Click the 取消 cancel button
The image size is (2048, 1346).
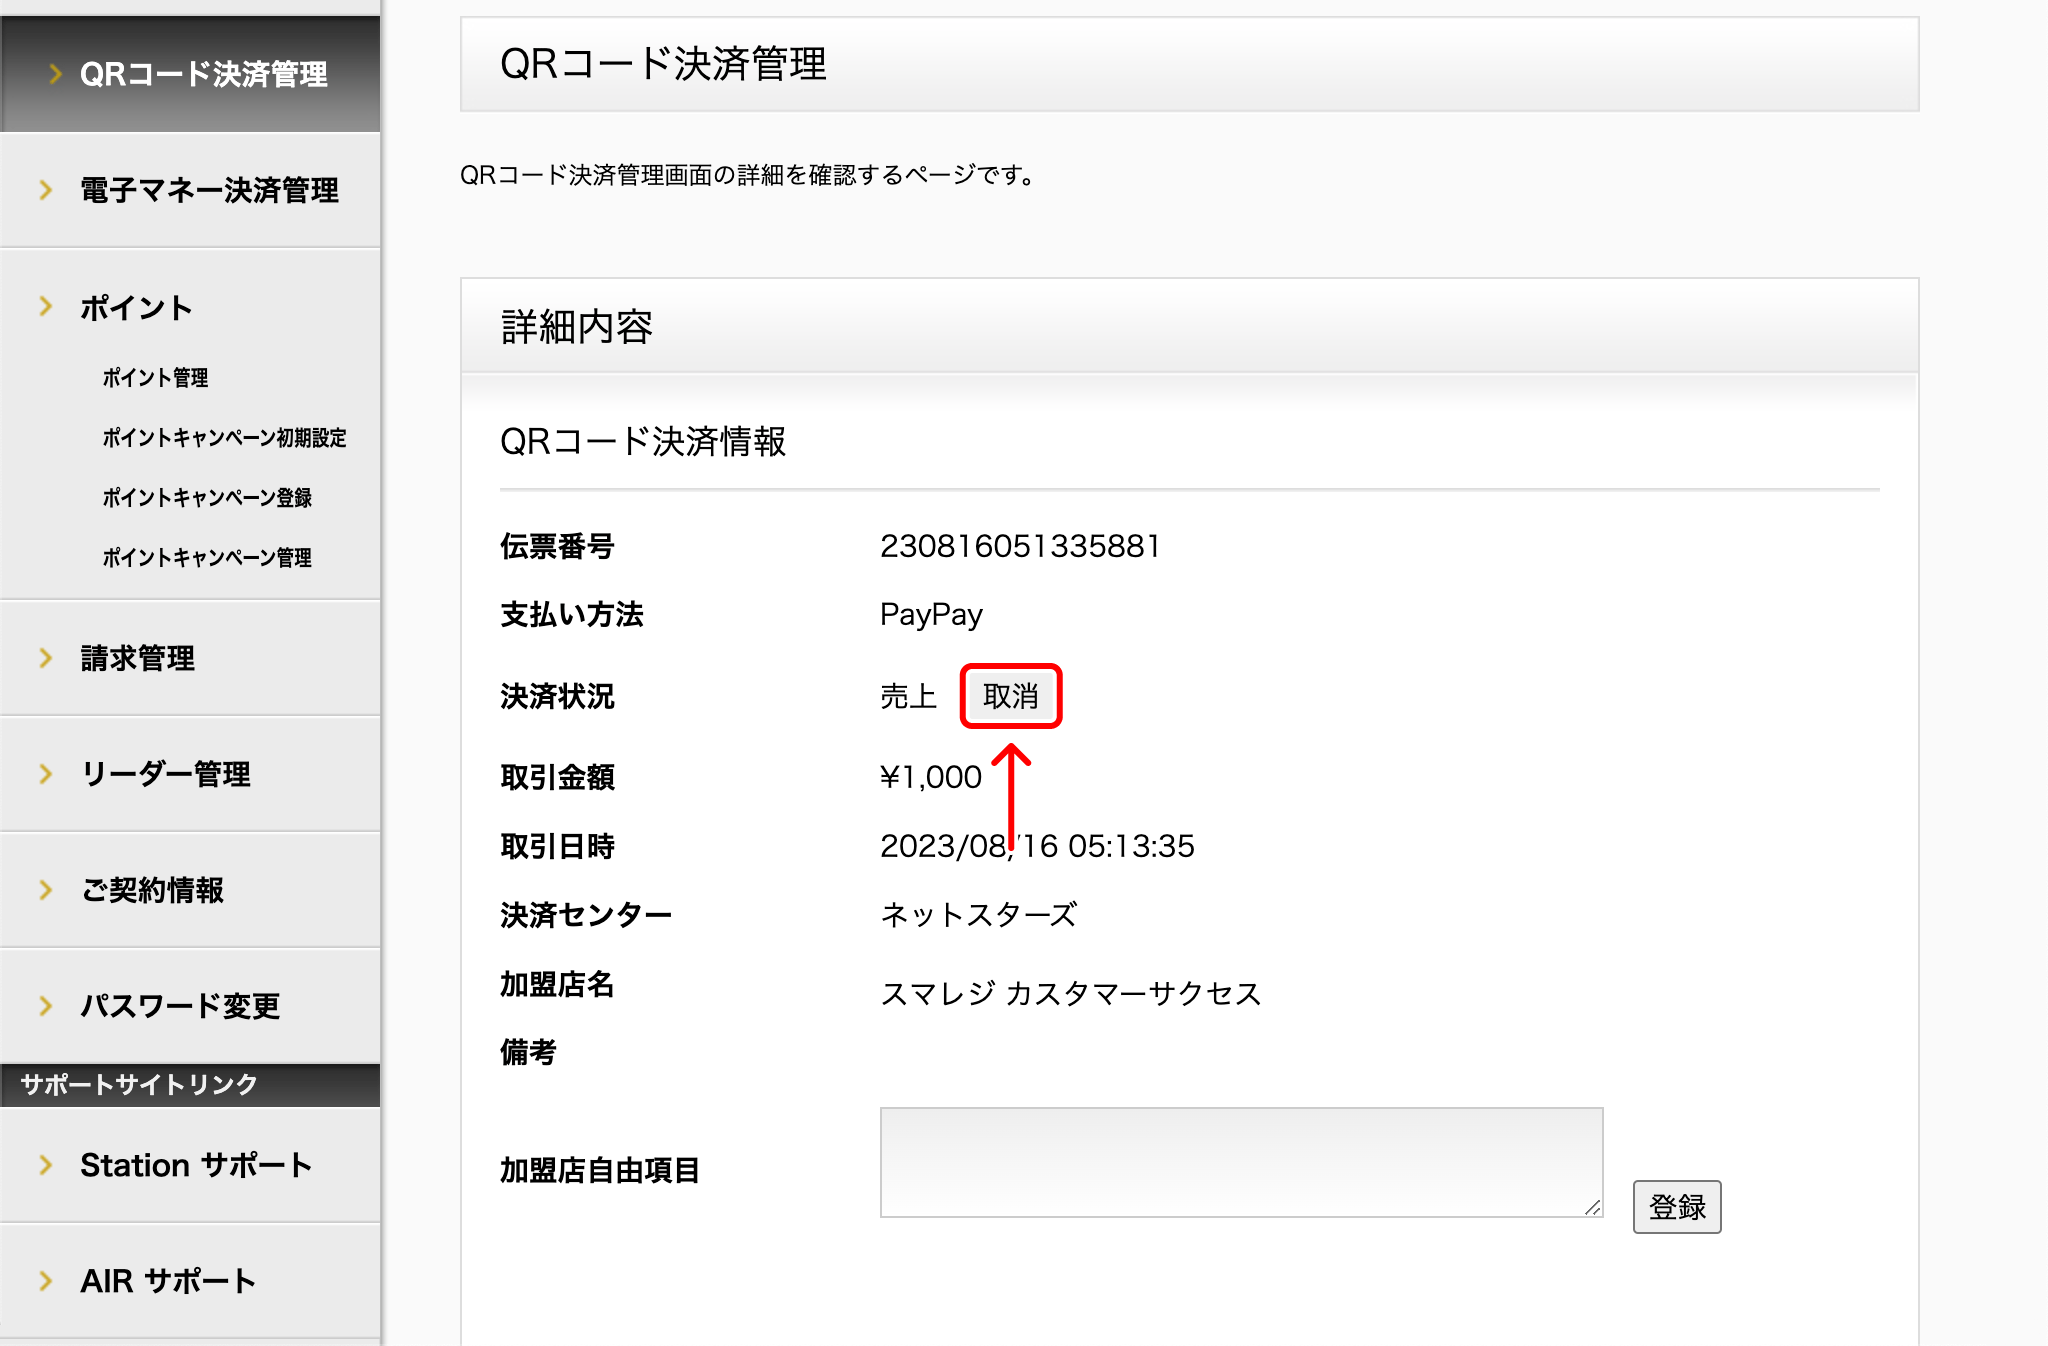coord(1010,696)
